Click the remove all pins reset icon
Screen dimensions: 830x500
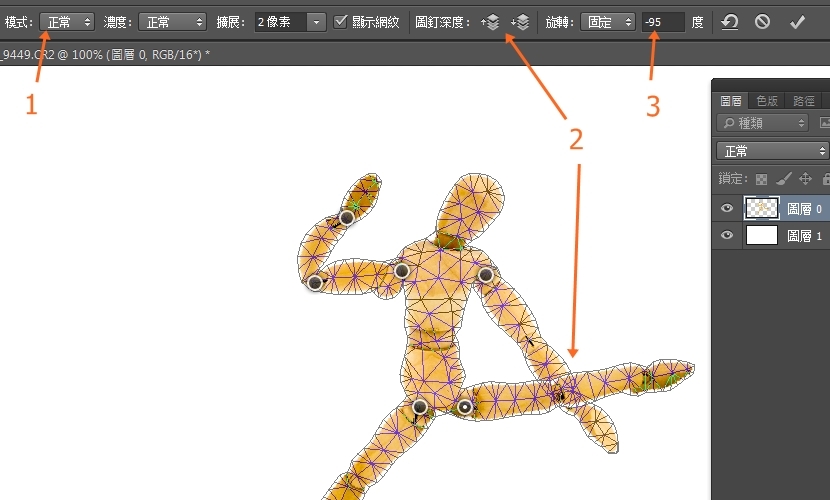coord(730,21)
